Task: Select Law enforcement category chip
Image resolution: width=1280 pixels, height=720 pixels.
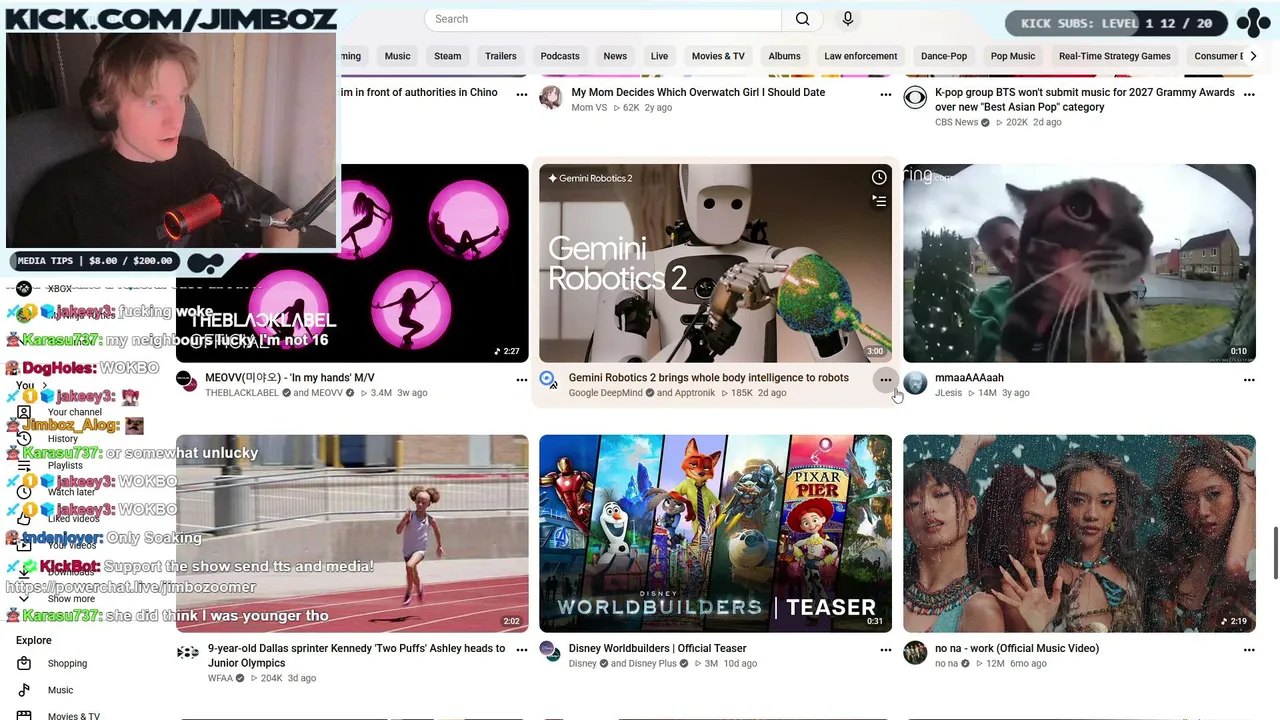Action: pos(861,56)
